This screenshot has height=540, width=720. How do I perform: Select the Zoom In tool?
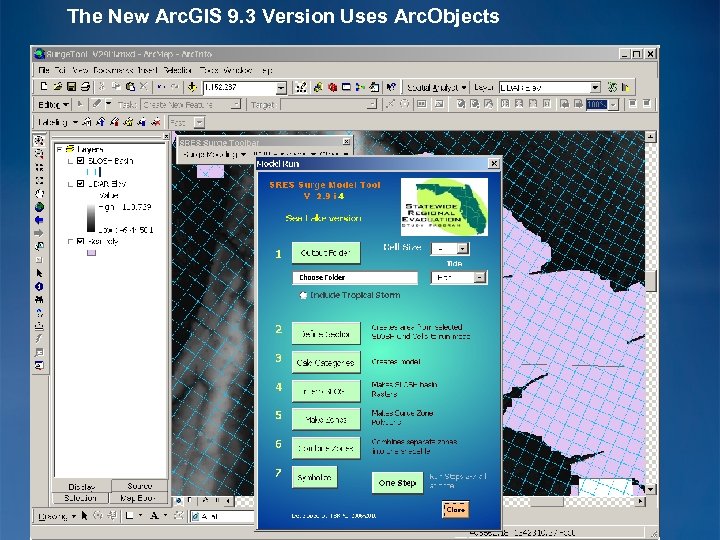[x=39, y=140]
